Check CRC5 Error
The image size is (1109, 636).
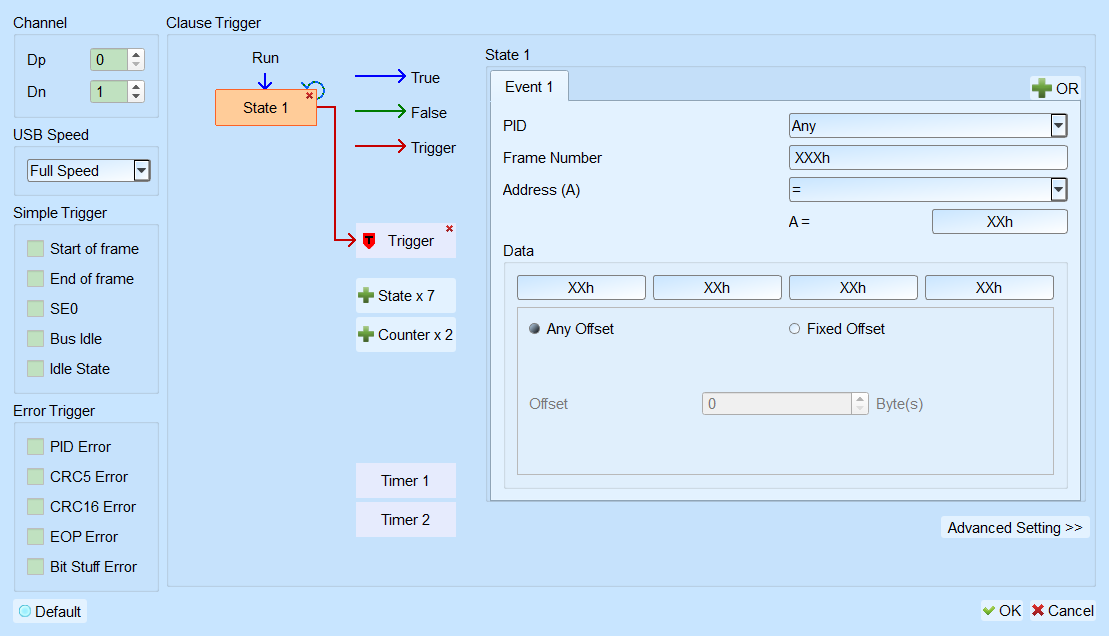pyautogui.click(x=35, y=477)
